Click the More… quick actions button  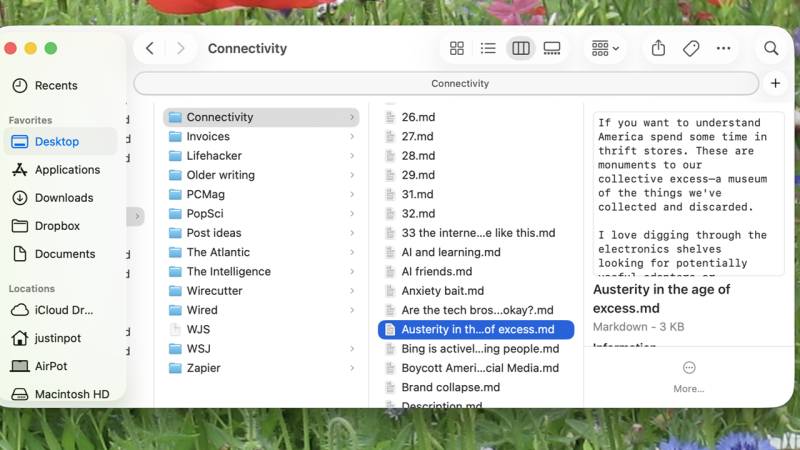coord(689,377)
